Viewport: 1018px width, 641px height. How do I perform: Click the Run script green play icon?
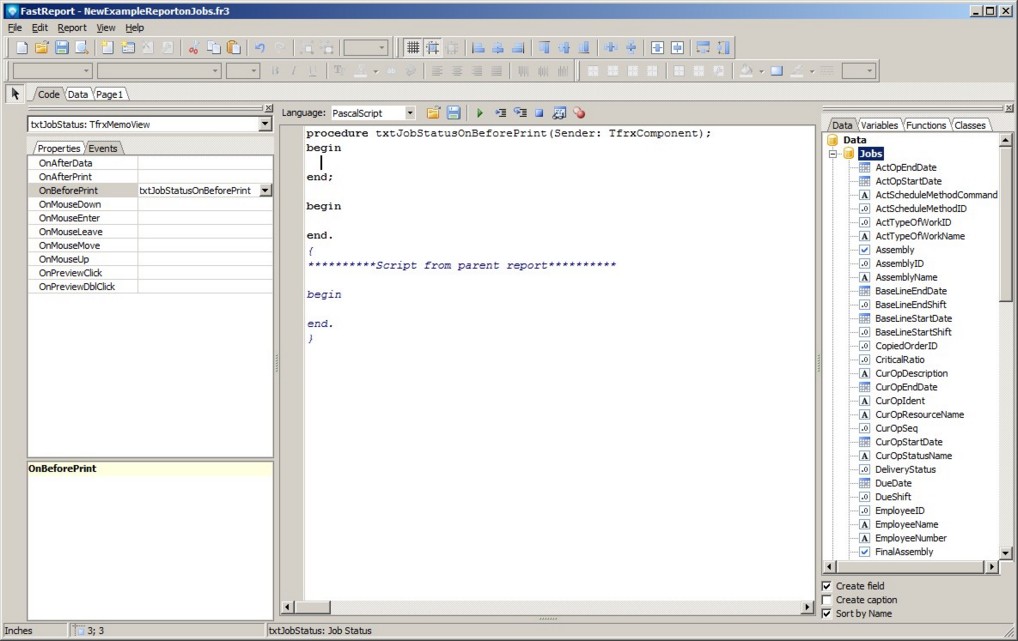(480, 113)
